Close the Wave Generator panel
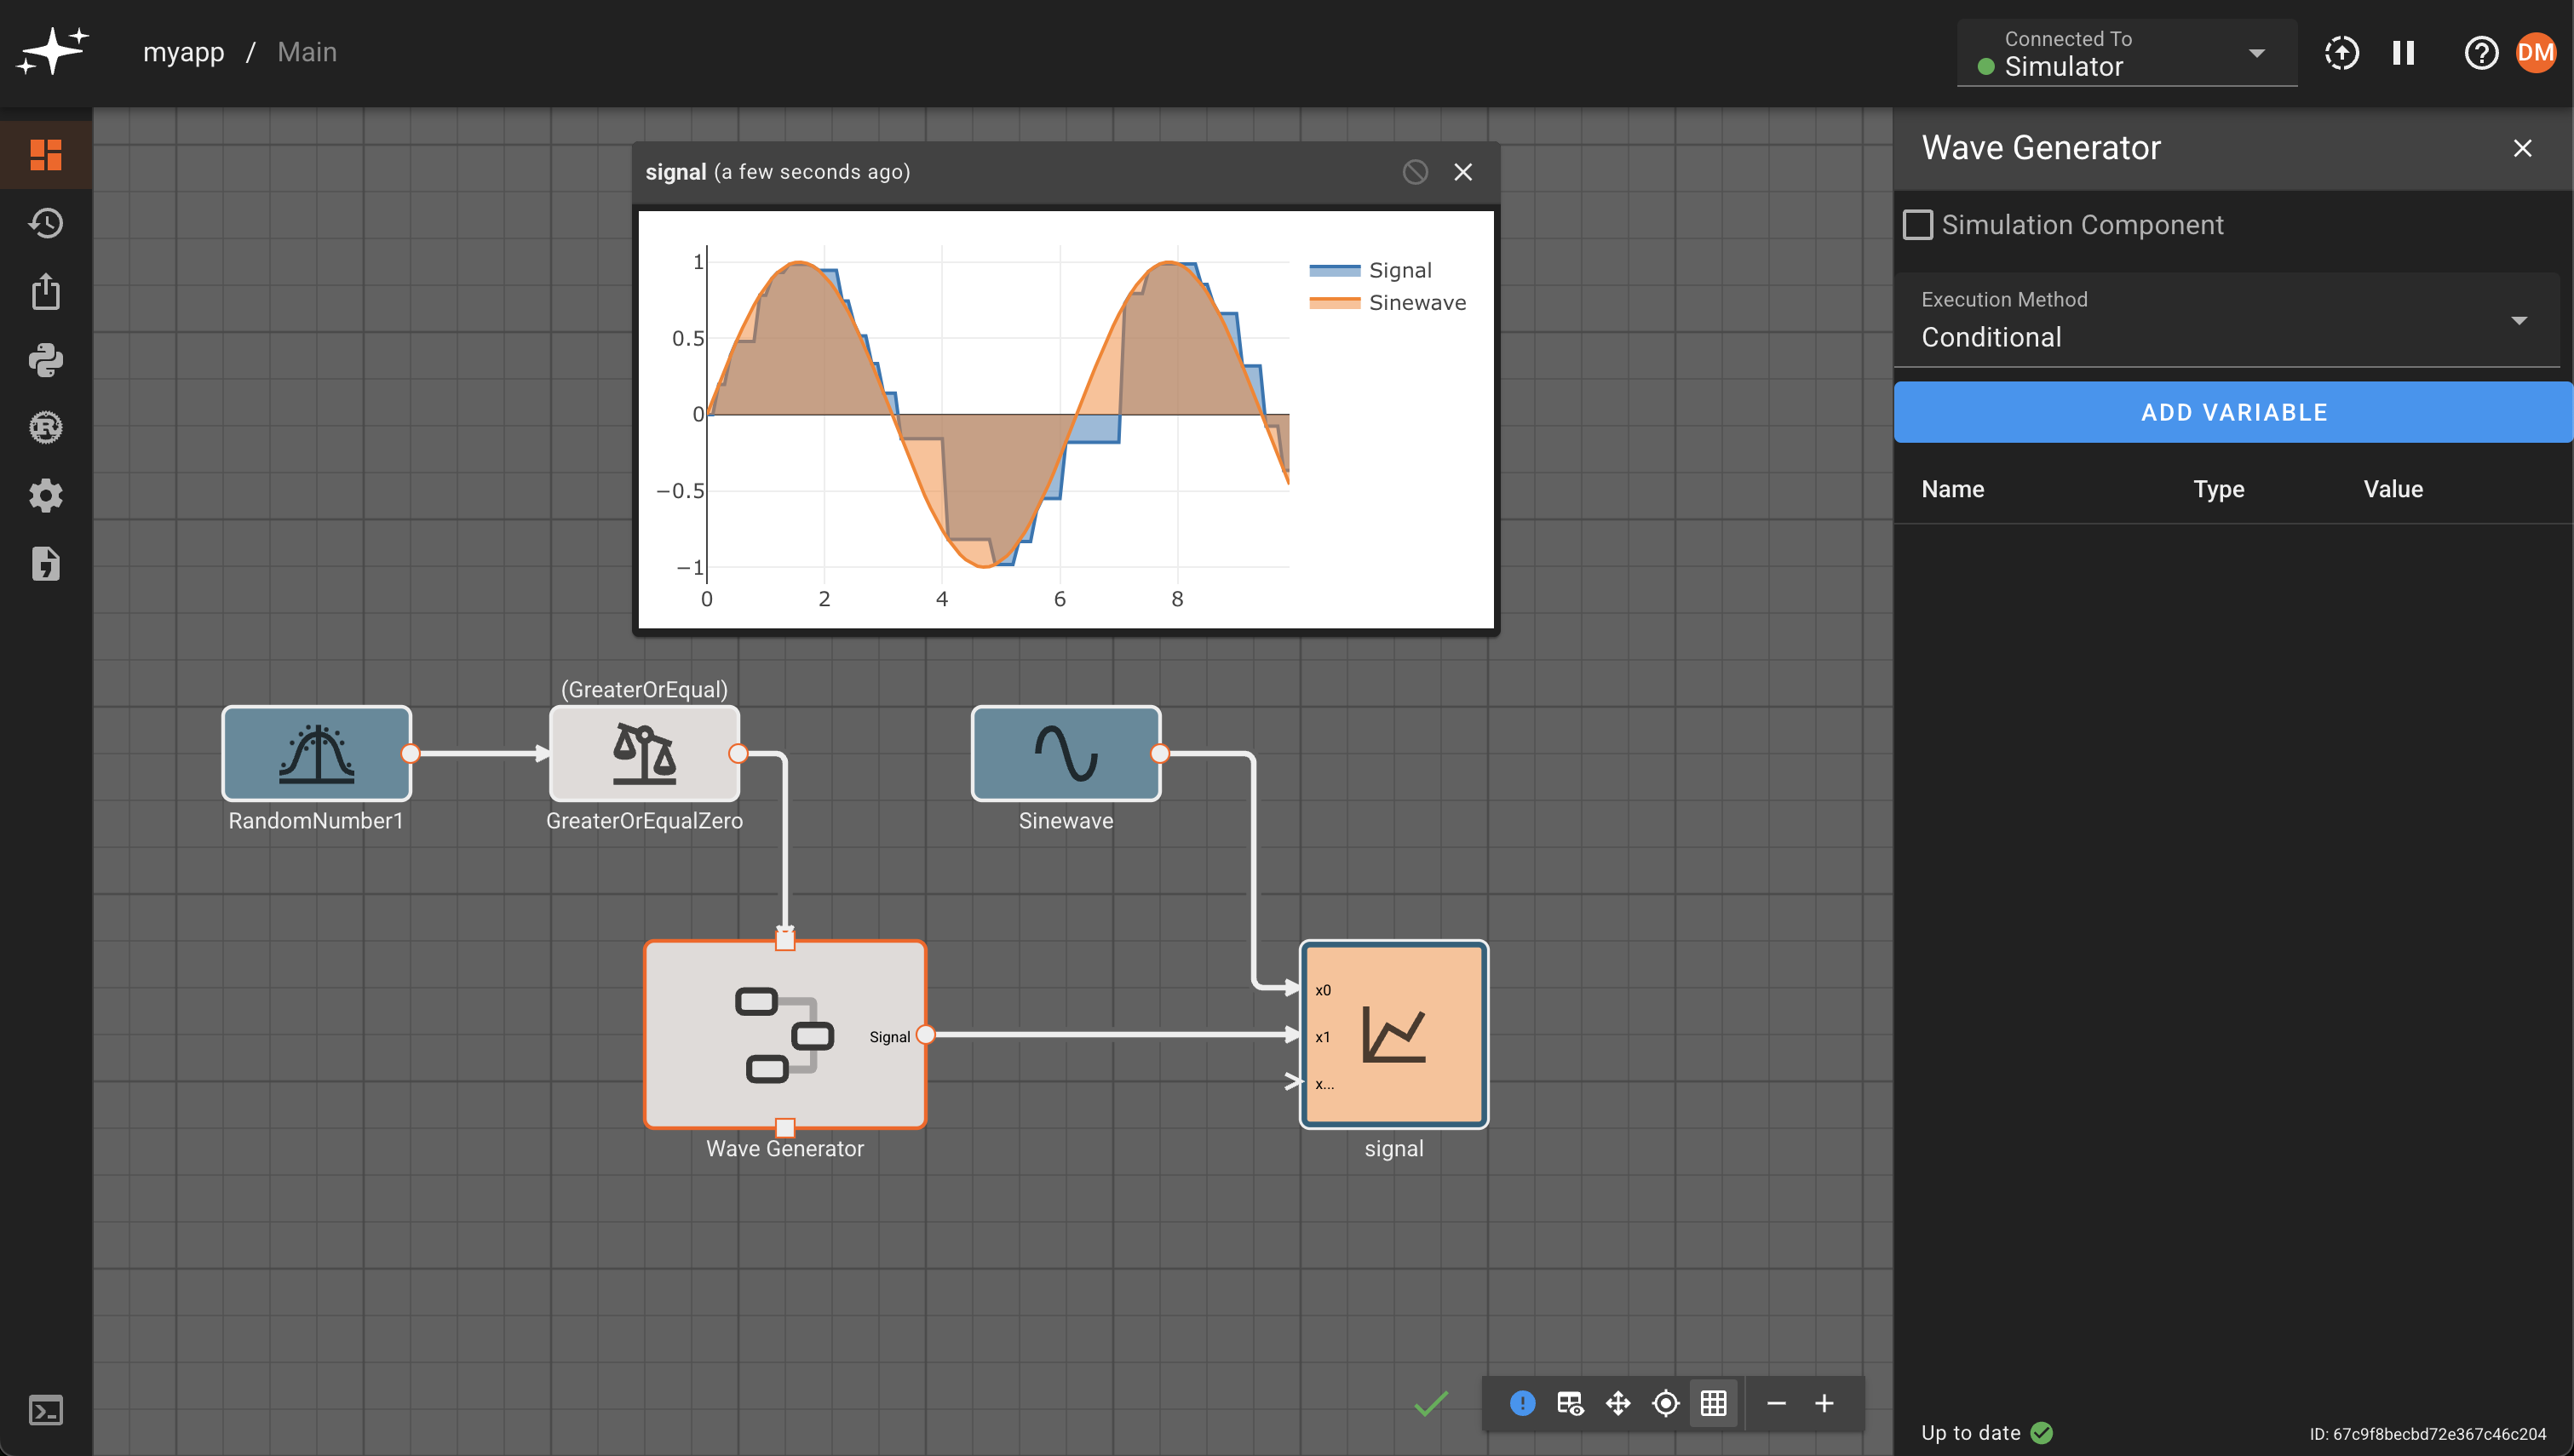 [2522, 148]
